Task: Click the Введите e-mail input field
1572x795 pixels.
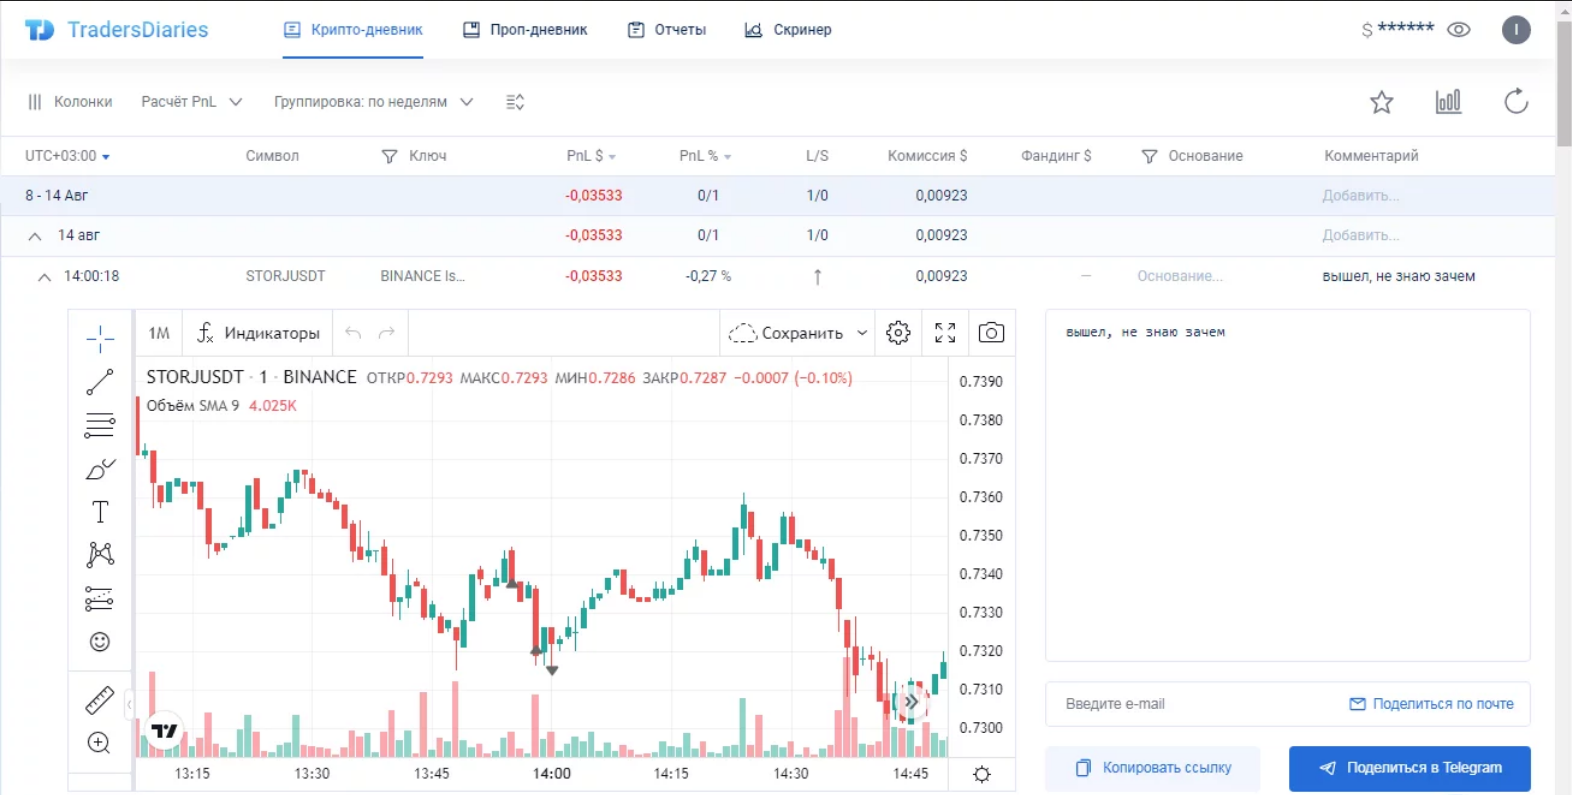Action: (x=1190, y=704)
